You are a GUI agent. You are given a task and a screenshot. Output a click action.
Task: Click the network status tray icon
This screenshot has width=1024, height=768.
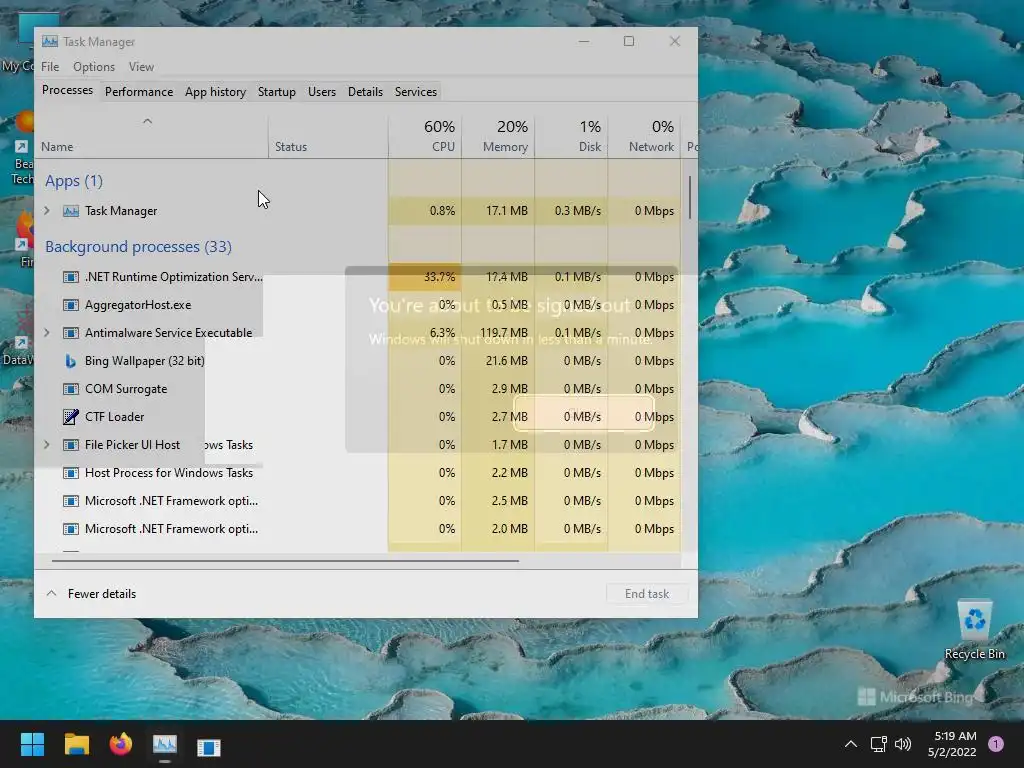click(878, 744)
